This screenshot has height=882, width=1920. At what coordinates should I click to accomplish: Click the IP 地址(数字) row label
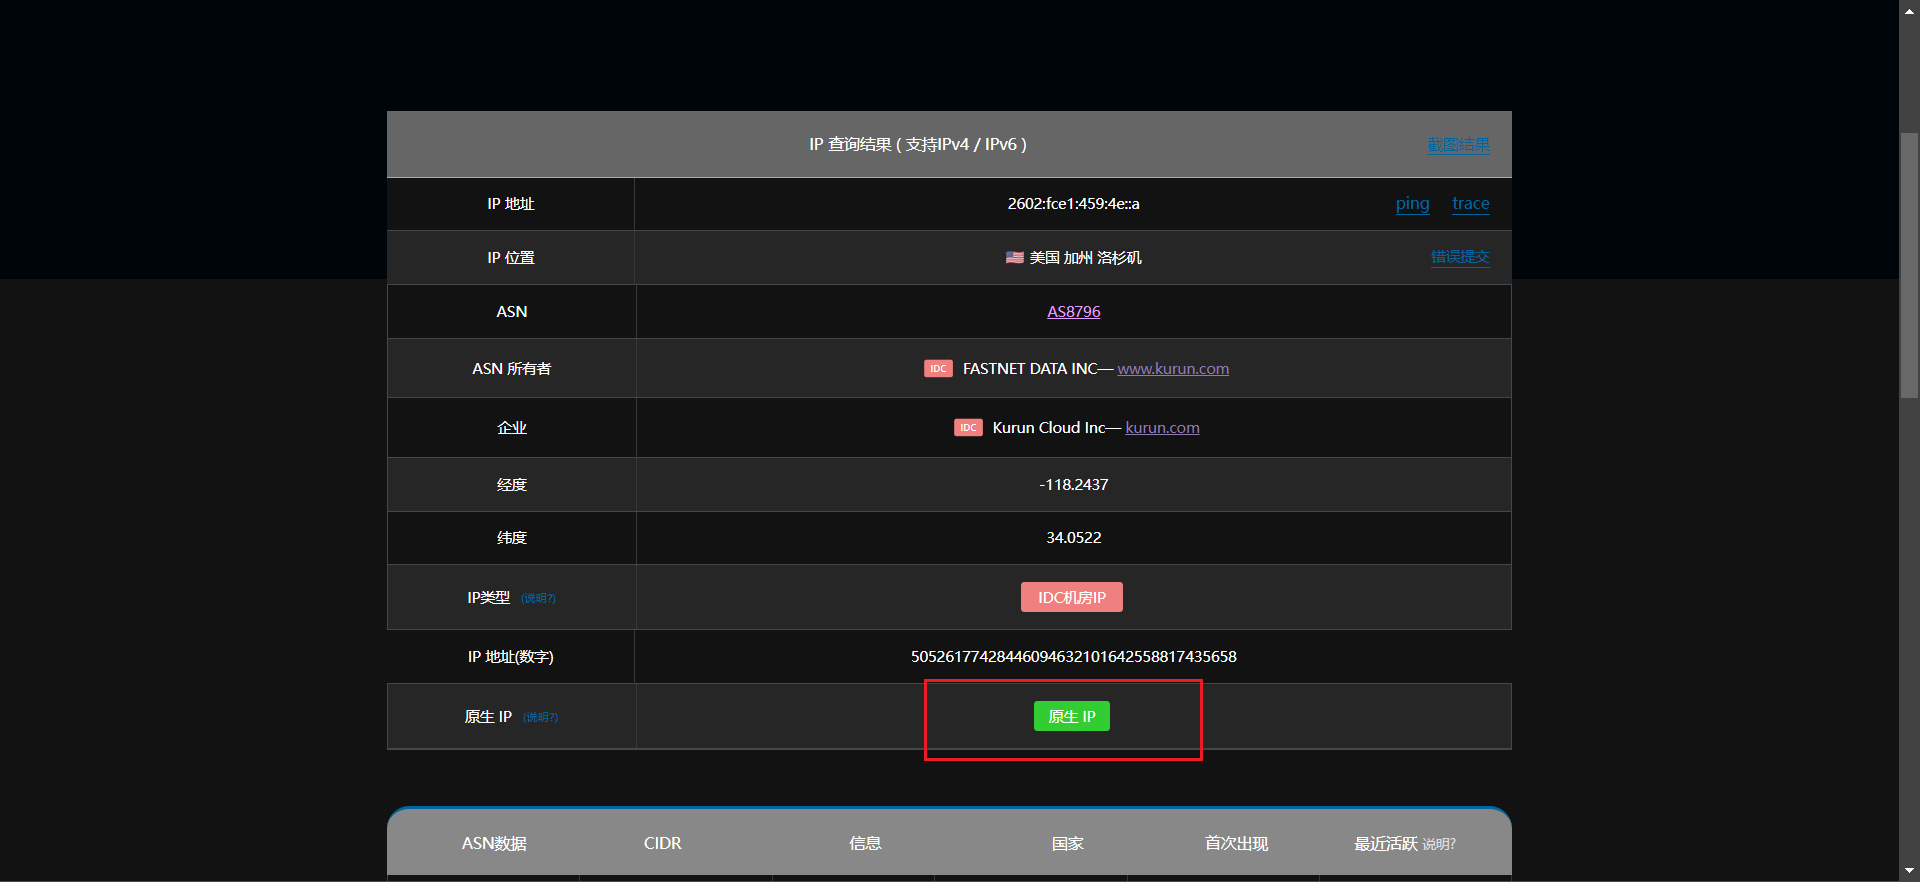[x=510, y=657]
